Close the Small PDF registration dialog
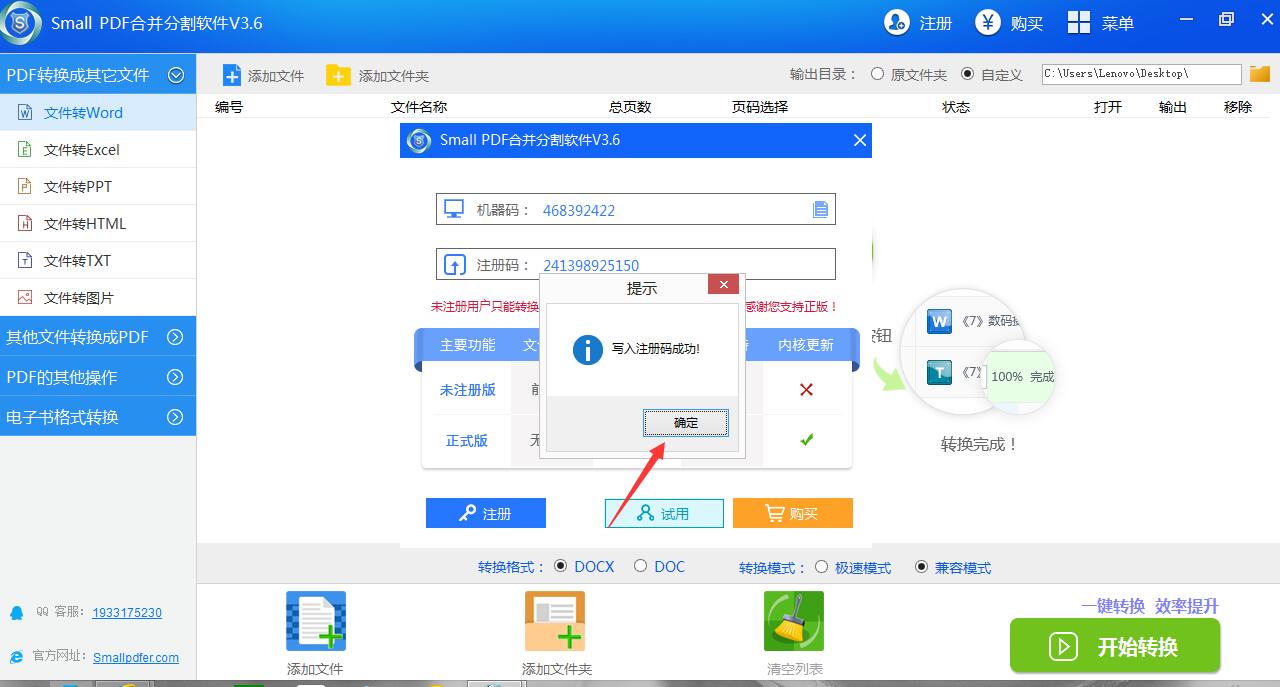Screen dimensions: 1280x687 coord(860,141)
